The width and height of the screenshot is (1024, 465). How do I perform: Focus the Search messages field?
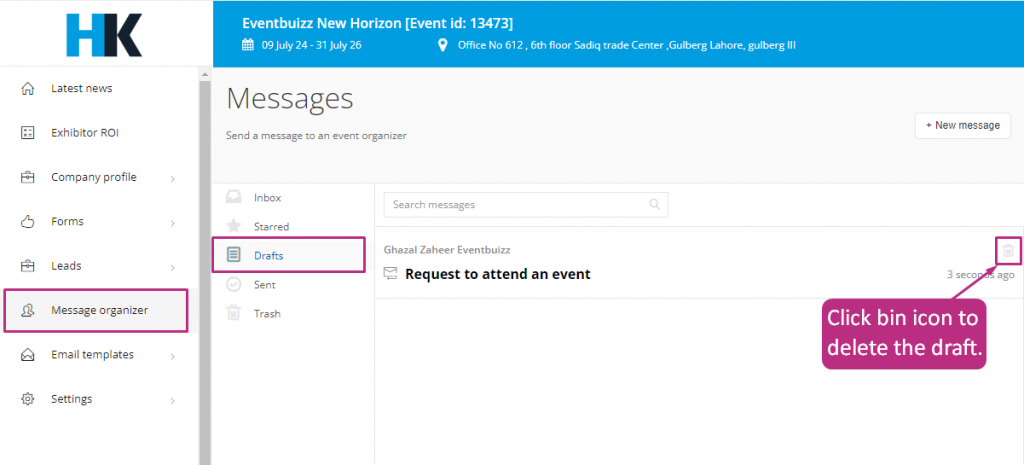[x=526, y=204]
